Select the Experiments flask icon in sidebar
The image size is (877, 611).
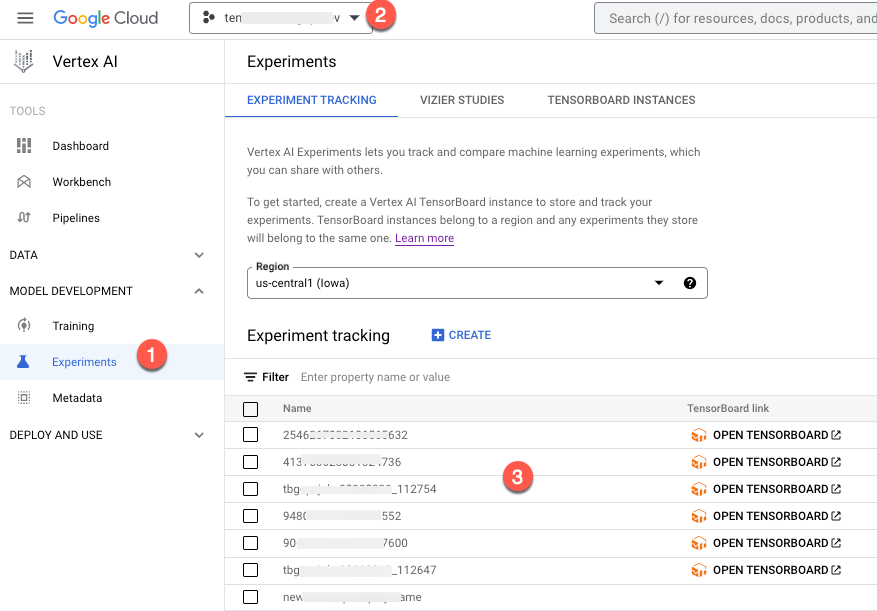coord(24,362)
